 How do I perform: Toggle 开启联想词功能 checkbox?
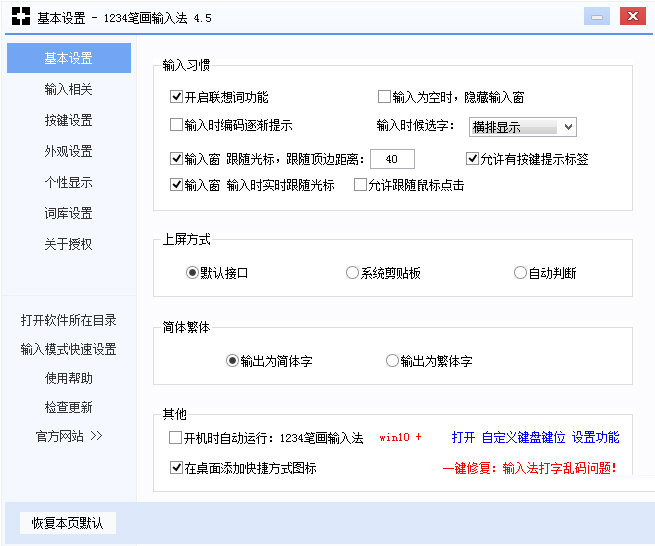(177, 97)
